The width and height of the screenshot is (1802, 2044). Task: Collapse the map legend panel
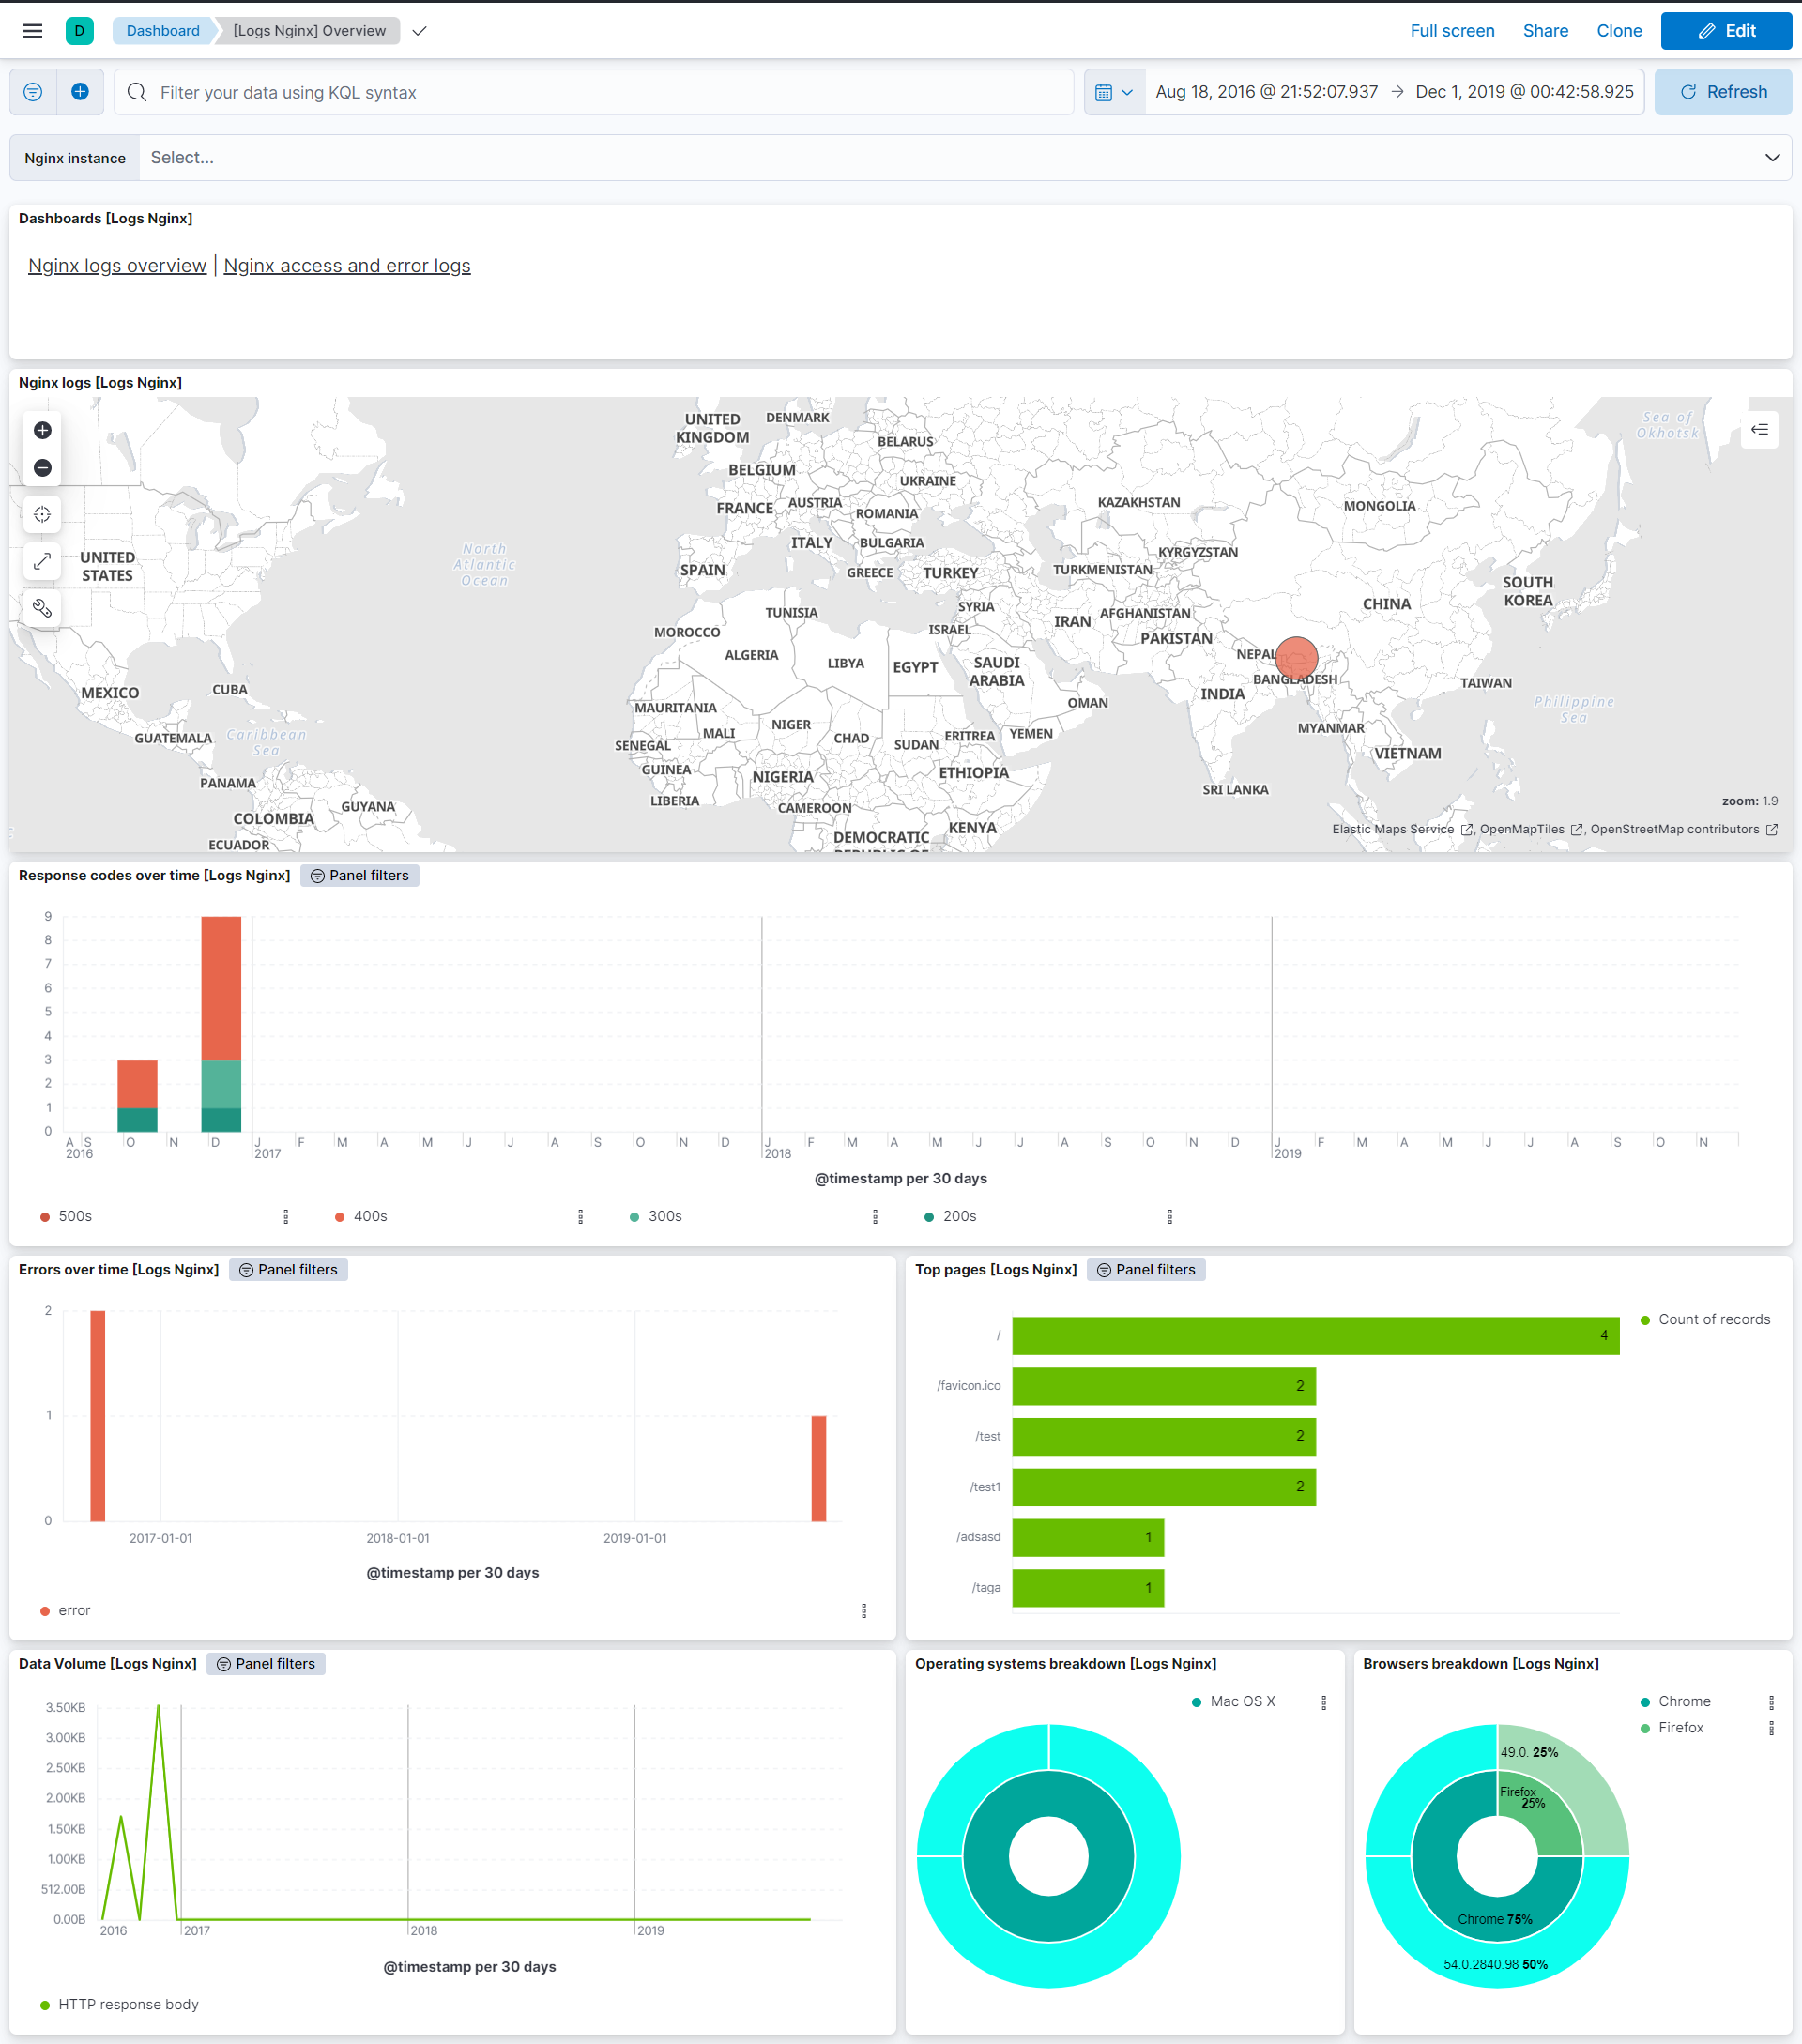click(1759, 429)
